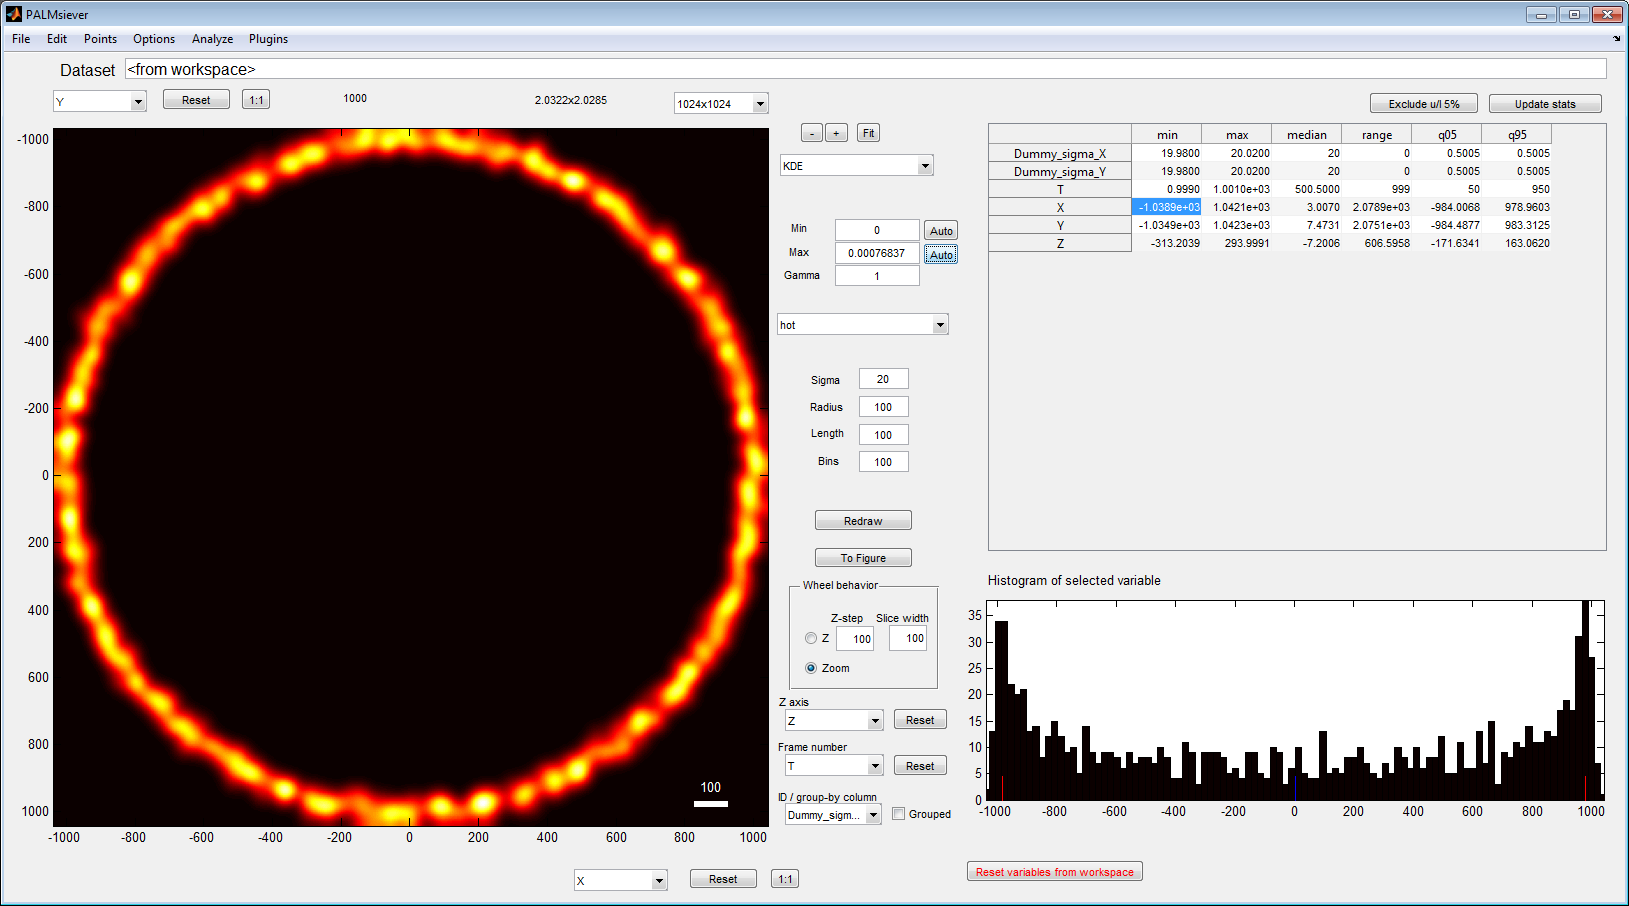Click Exclude u/l 5% button
Viewport: 1629px width, 906px height.
click(x=1423, y=104)
